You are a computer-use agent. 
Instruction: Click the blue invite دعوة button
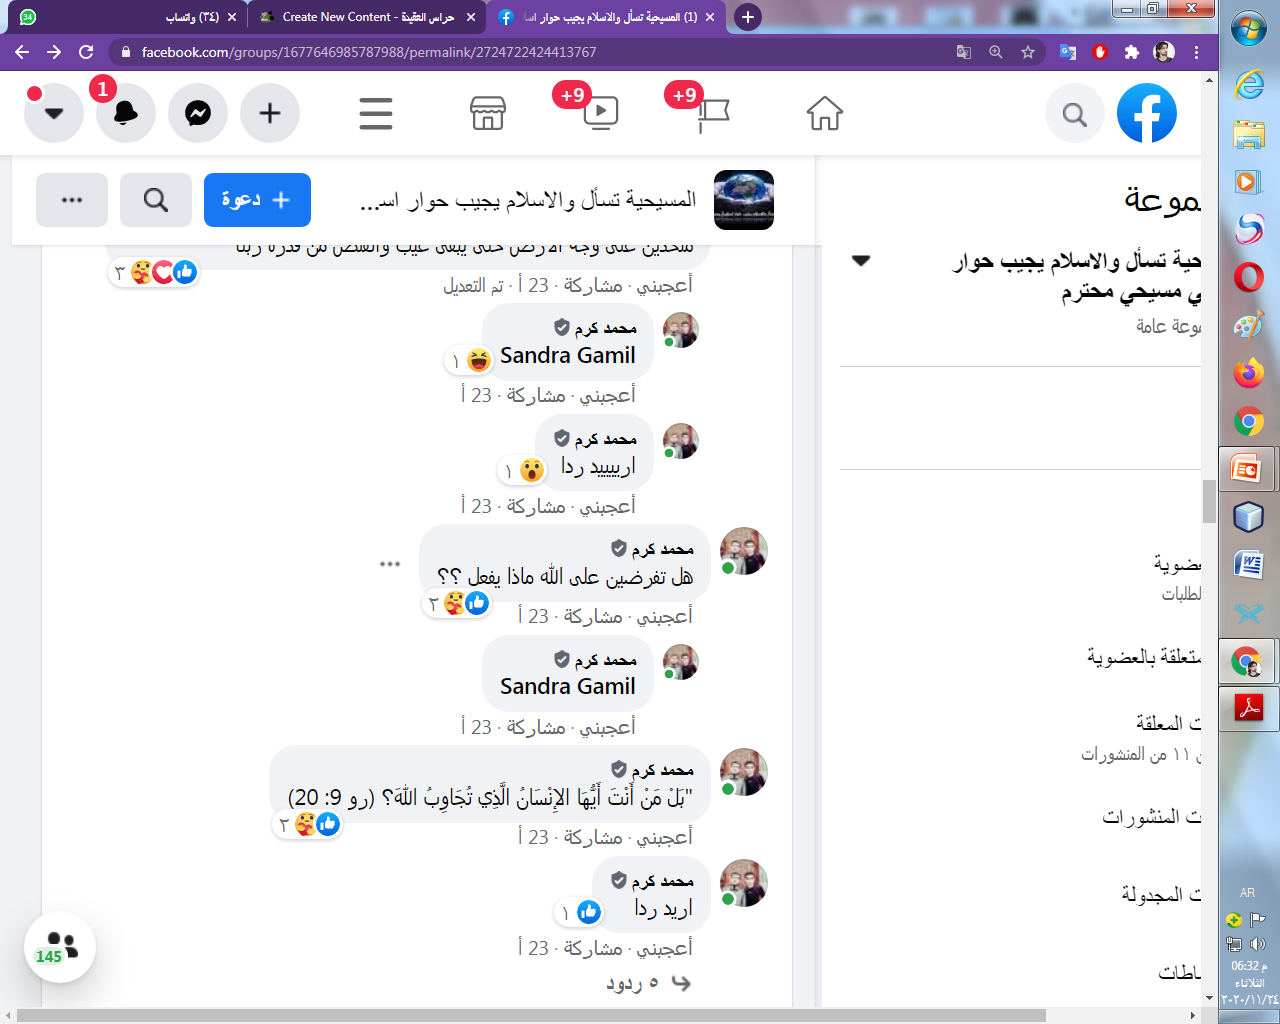pos(257,200)
